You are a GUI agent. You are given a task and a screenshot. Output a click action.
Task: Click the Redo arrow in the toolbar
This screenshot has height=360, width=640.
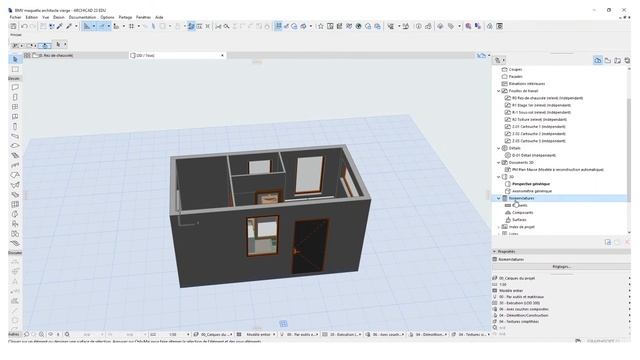[x=33, y=26]
